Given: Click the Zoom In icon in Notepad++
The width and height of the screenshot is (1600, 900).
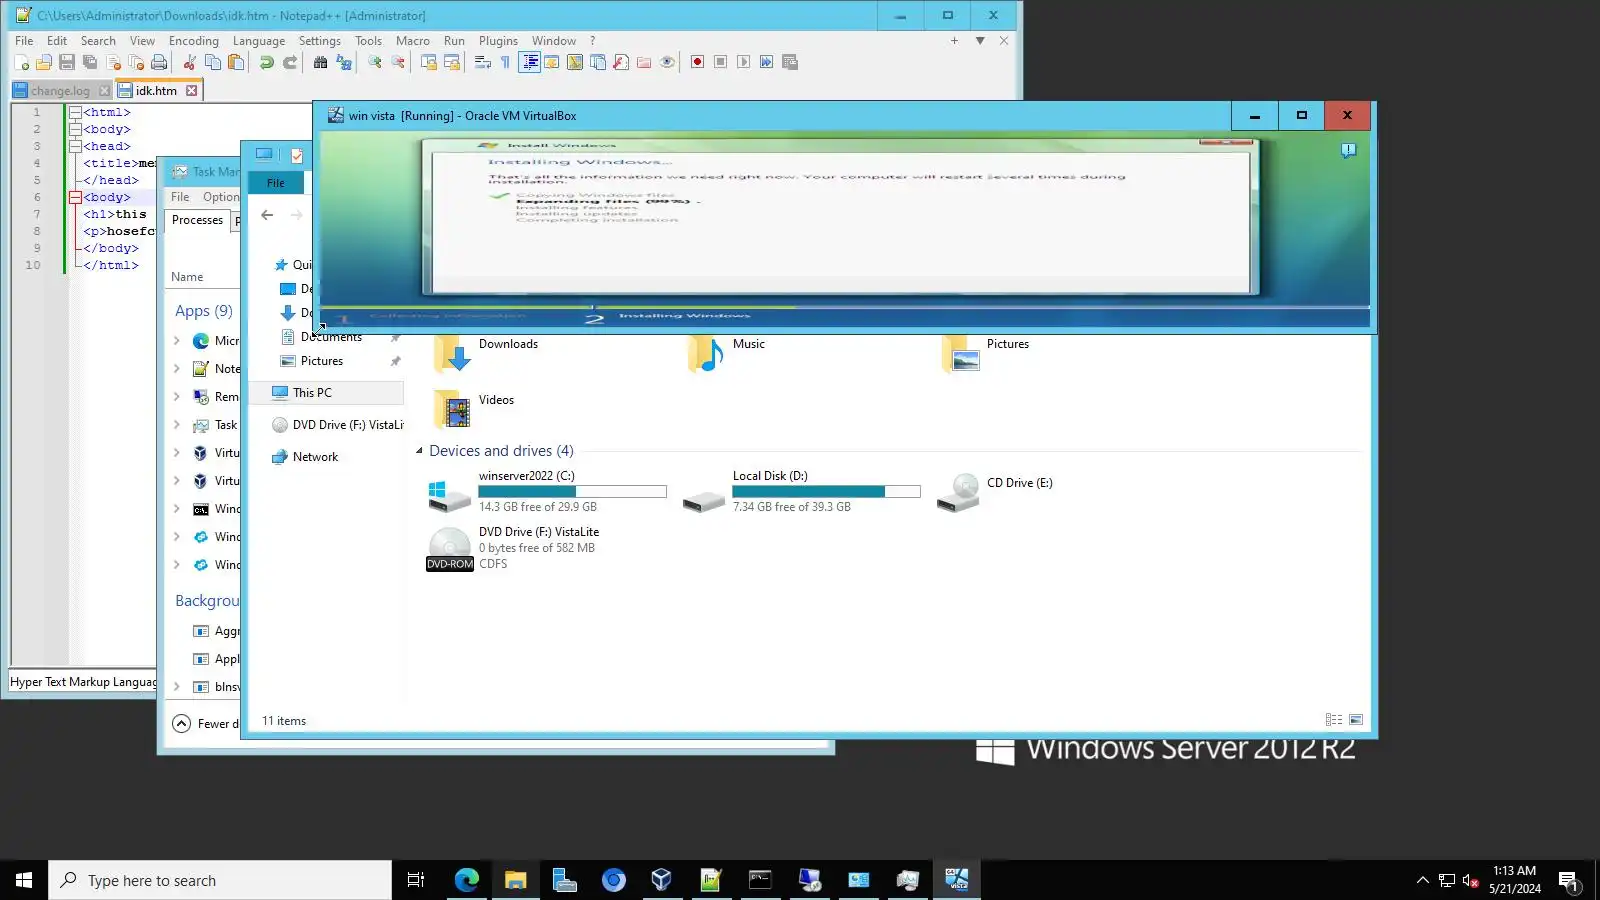Looking at the screenshot, I should tap(375, 62).
